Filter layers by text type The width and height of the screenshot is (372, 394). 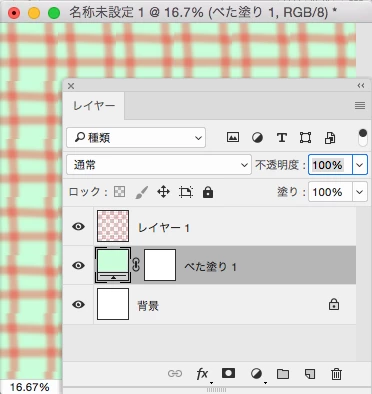(x=282, y=137)
